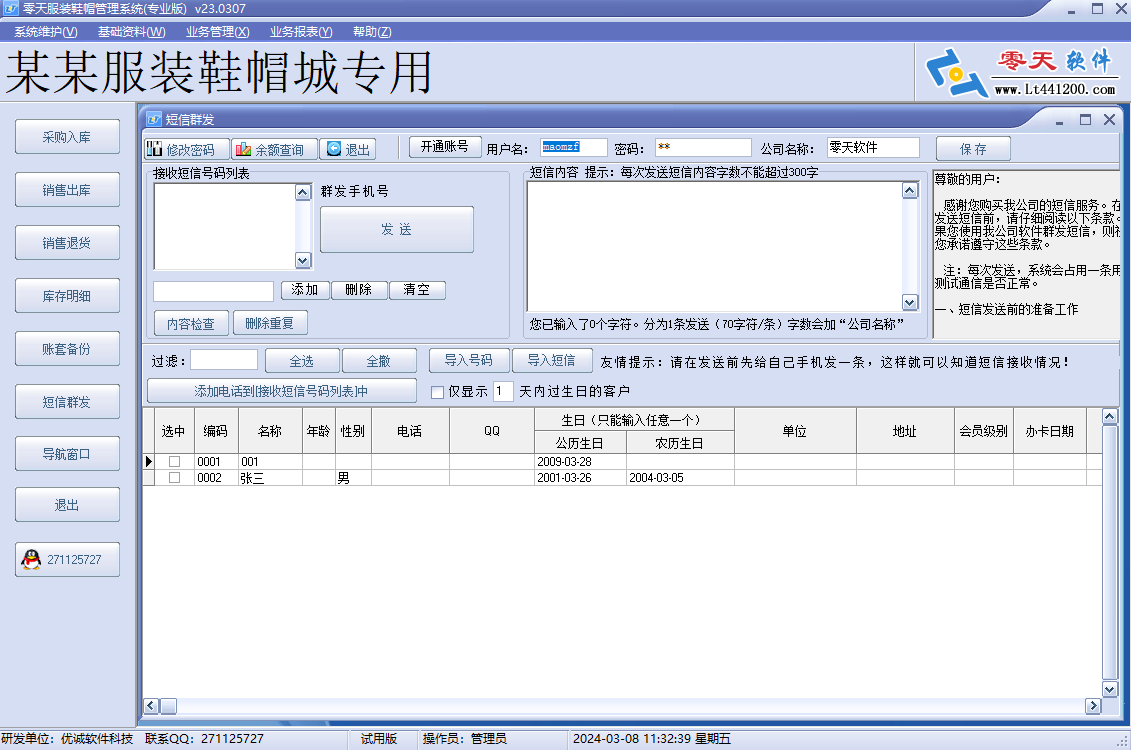Open the 帮助(Z) menu
This screenshot has width=1131, height=750.
coord(372,32)
